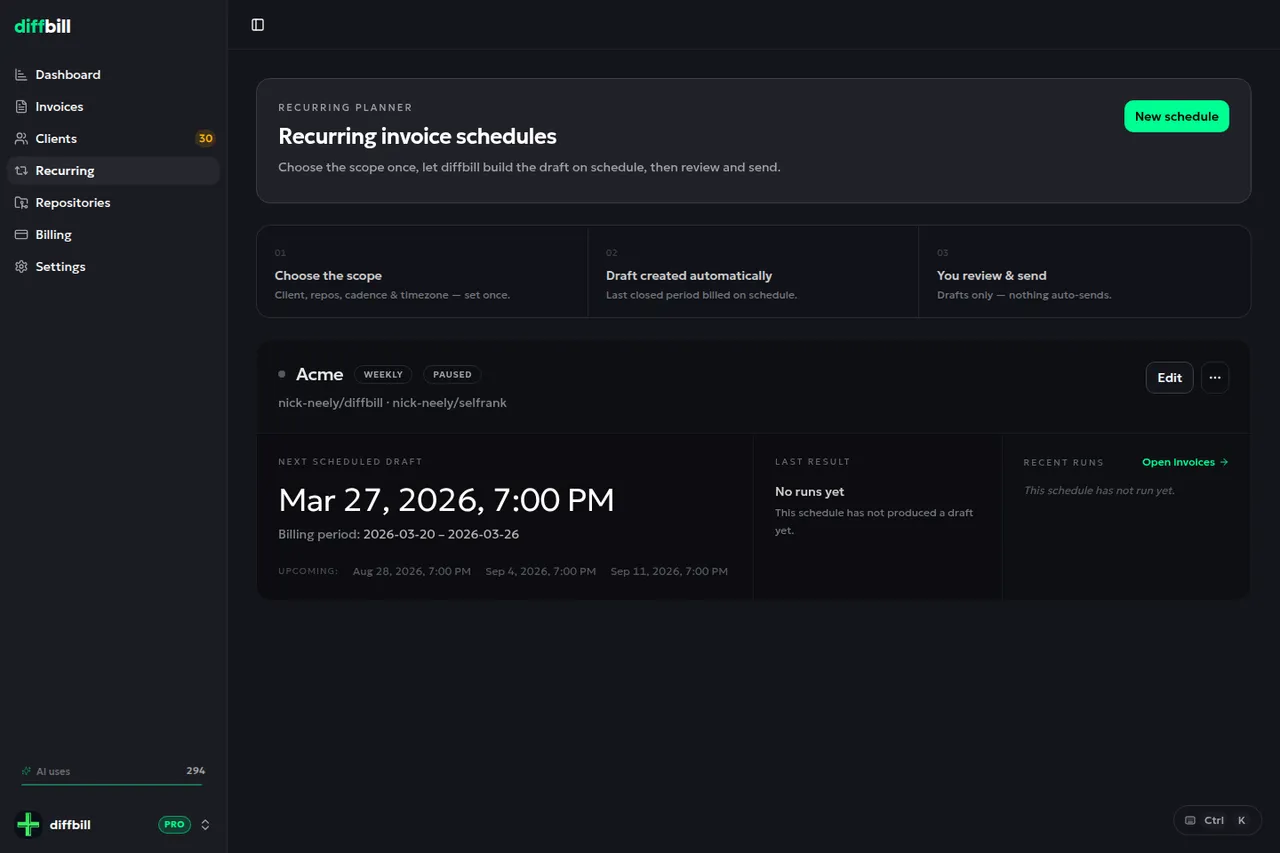The width and height of the screenshot is (1280, 853).
Task: Click upcoming date Sep 11, 2026
Action: (x=669, y=571)
